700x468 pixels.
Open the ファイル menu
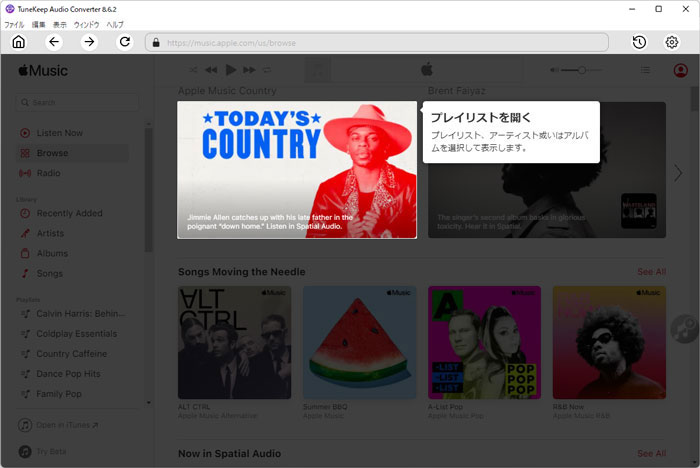pos(14,25)
